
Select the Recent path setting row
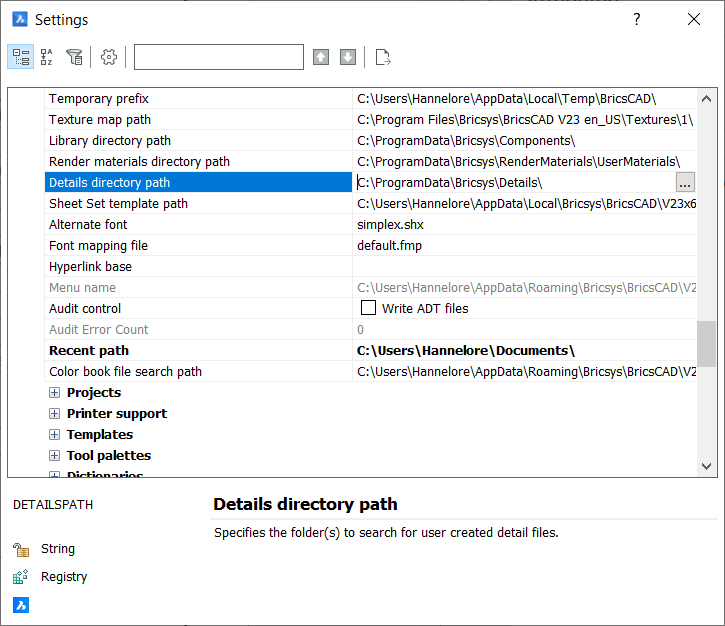[x=198, y=351]
